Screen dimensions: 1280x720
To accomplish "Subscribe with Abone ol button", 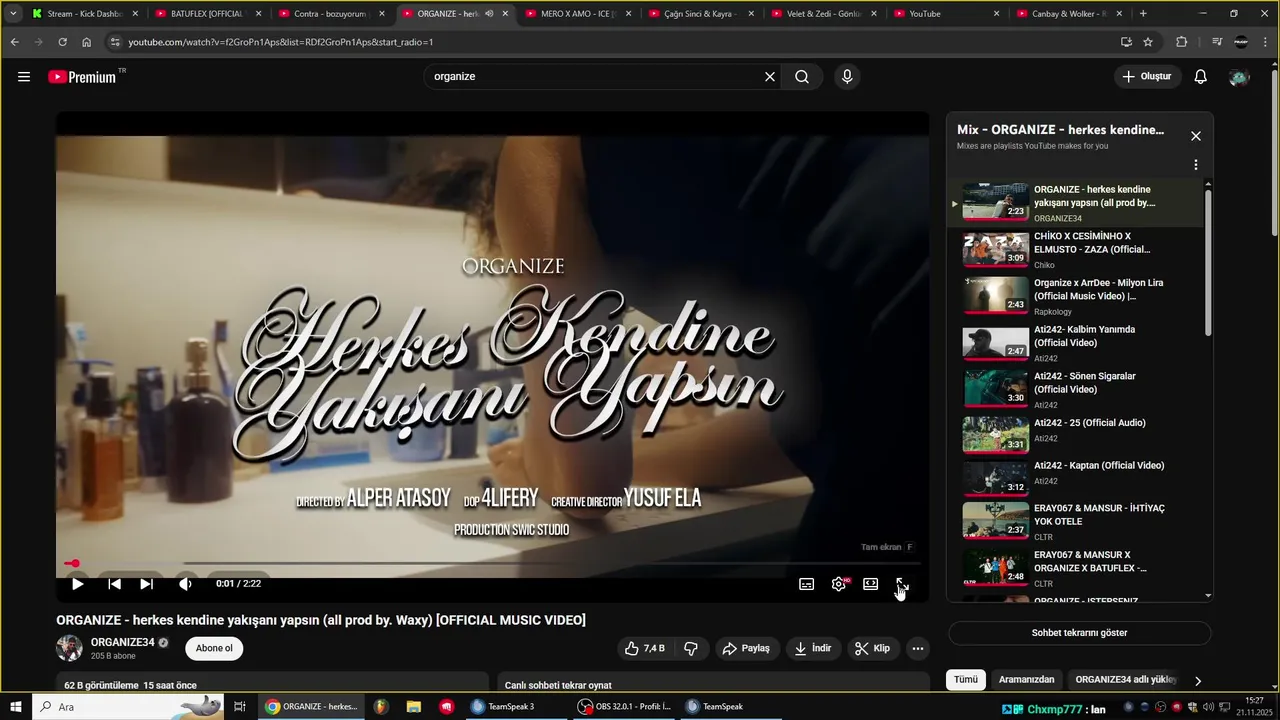I will coord(214,648).
